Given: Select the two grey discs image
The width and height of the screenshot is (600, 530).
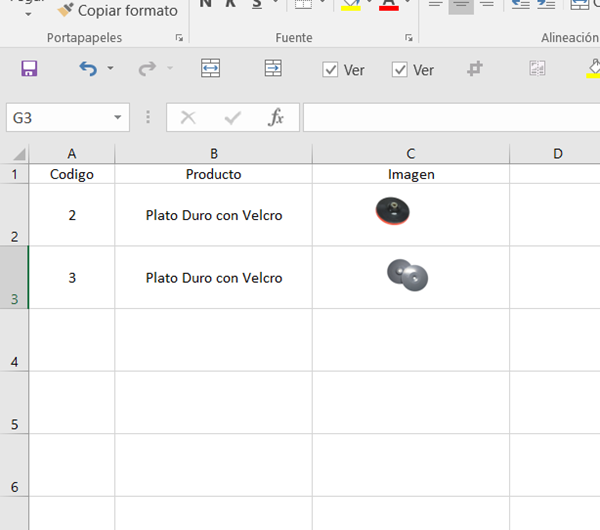Looking at the screenshot, I should pyautogui.click(x=408, y=275).
